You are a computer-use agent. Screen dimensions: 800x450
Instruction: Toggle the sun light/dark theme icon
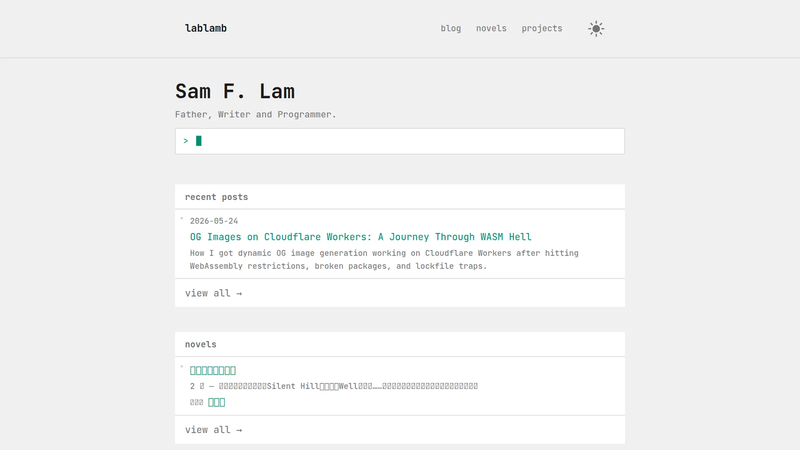[x=596, y=29]
